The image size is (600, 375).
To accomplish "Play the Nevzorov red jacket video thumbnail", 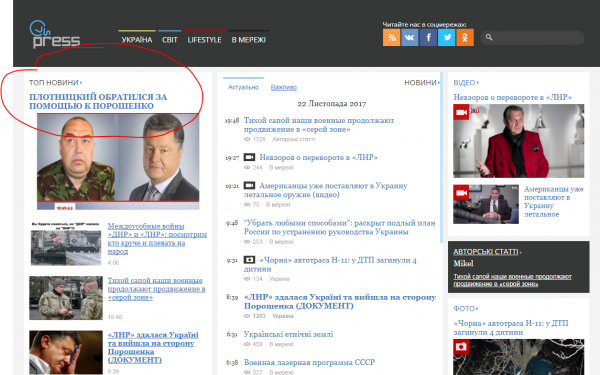I will point(518,141).
